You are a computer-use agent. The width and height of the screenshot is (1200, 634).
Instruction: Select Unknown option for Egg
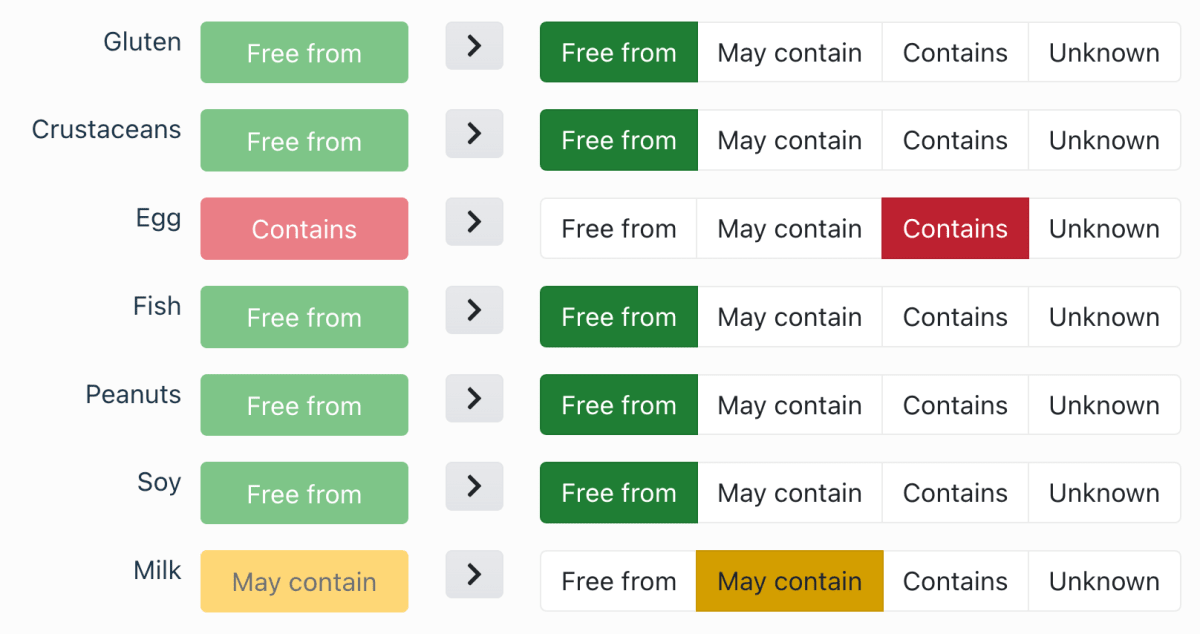1104,229
